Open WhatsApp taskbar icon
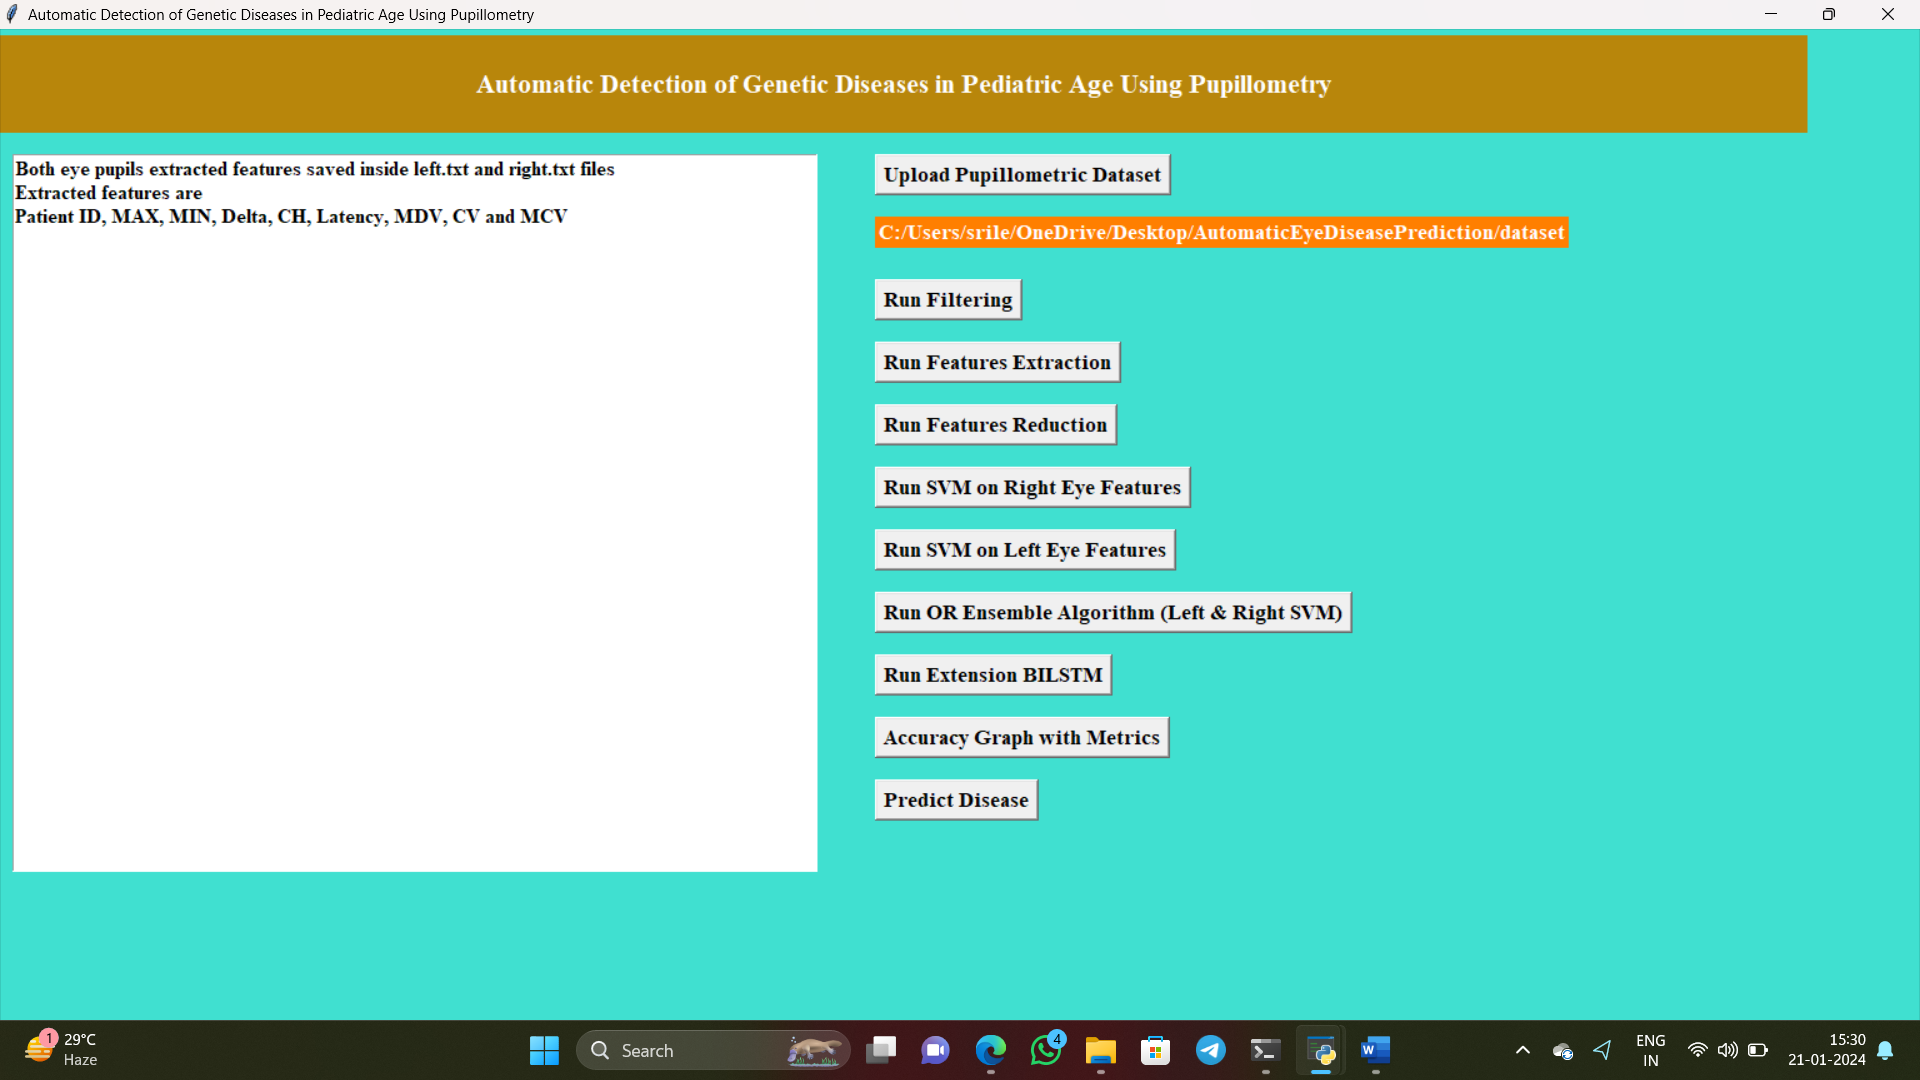The image size is (1920, 1080). click(1045, 1050)
